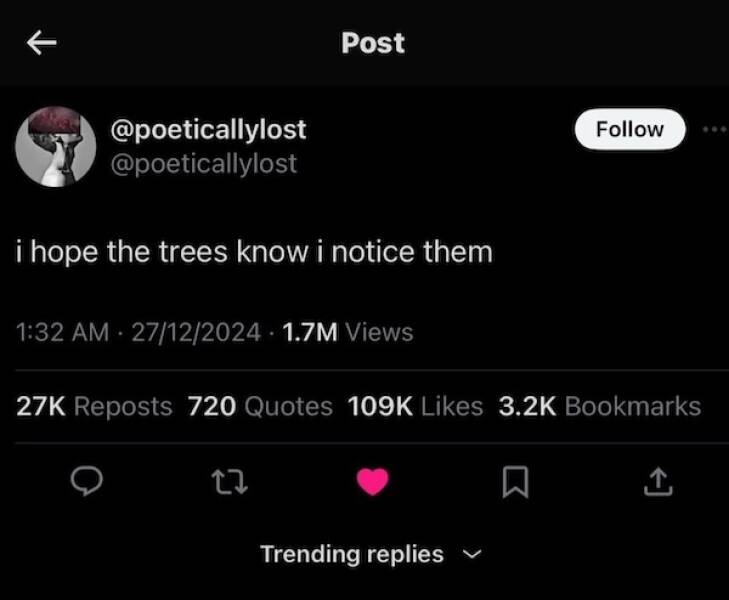Click the reply speech bubble icon
This screenshot has height=600, width=729.
[x=89, y=483]
